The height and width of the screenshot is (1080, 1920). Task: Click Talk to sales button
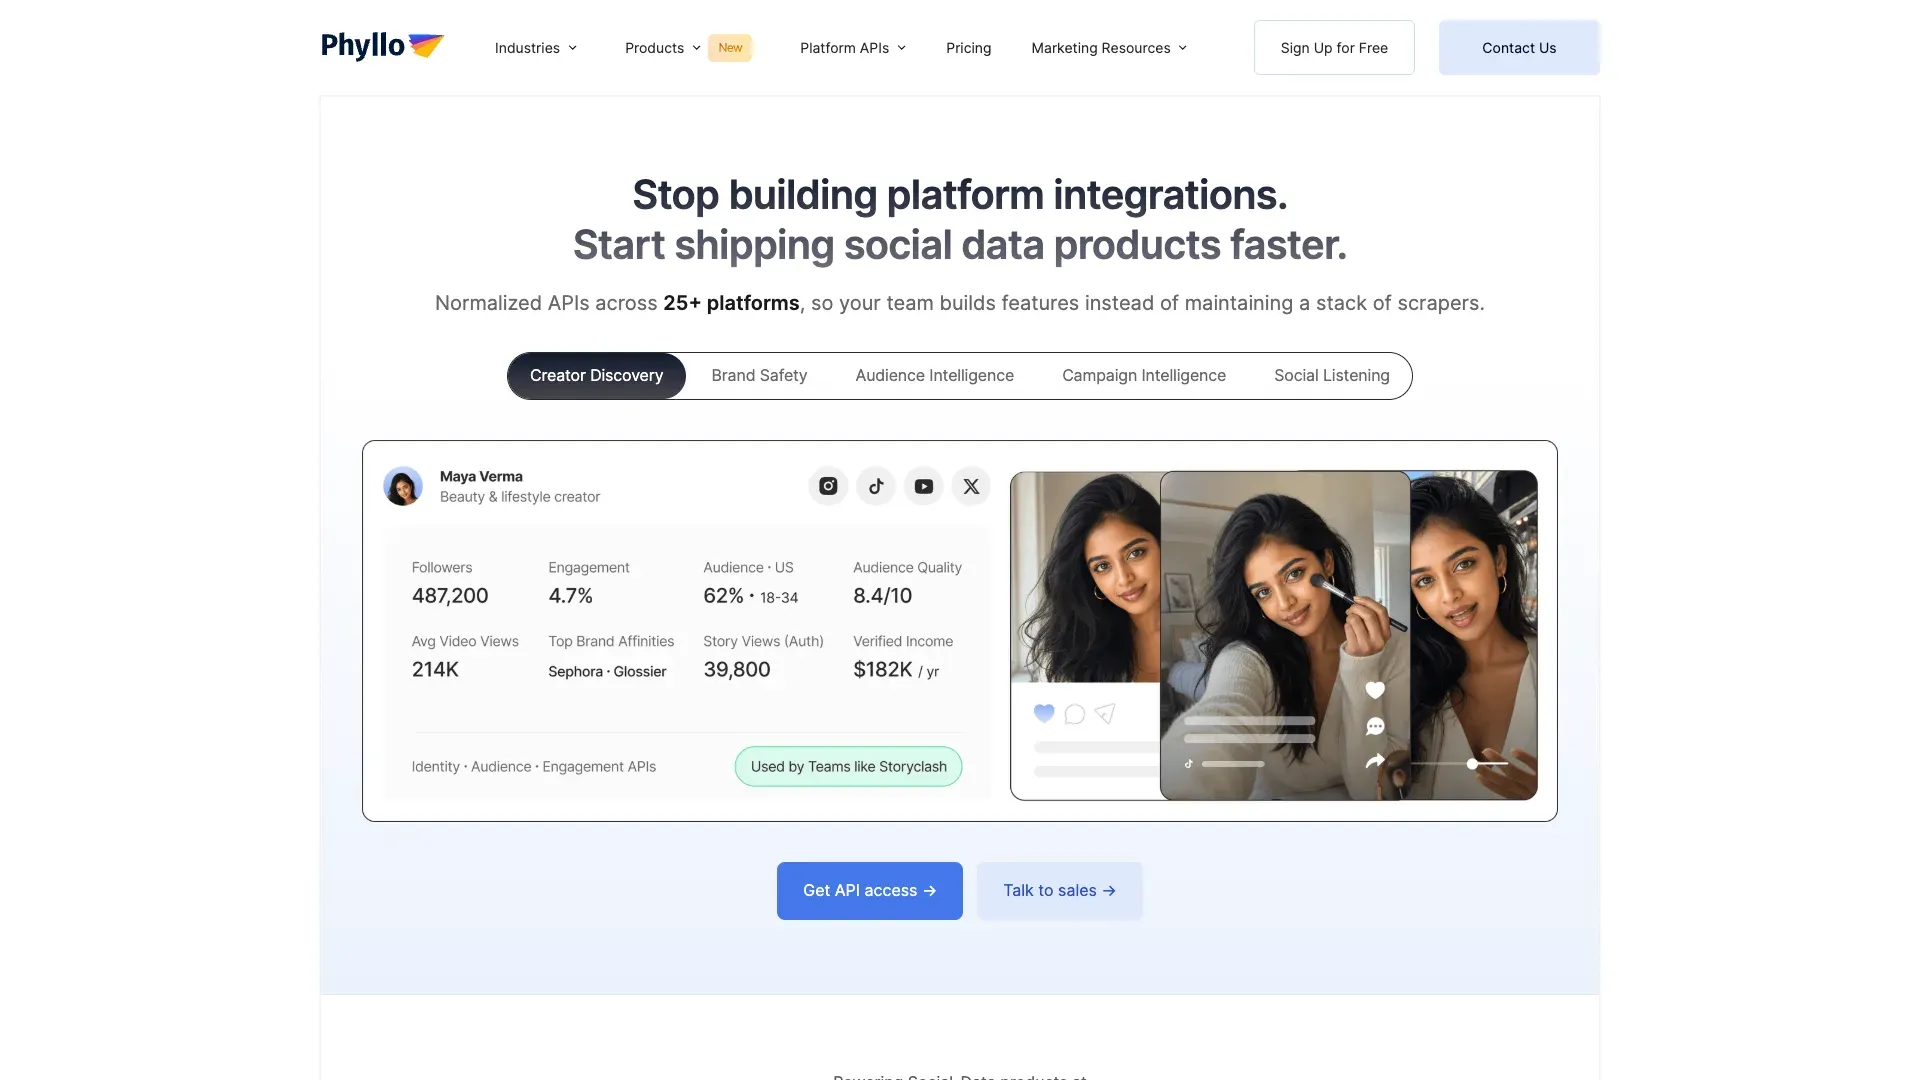coord(1060,891)
